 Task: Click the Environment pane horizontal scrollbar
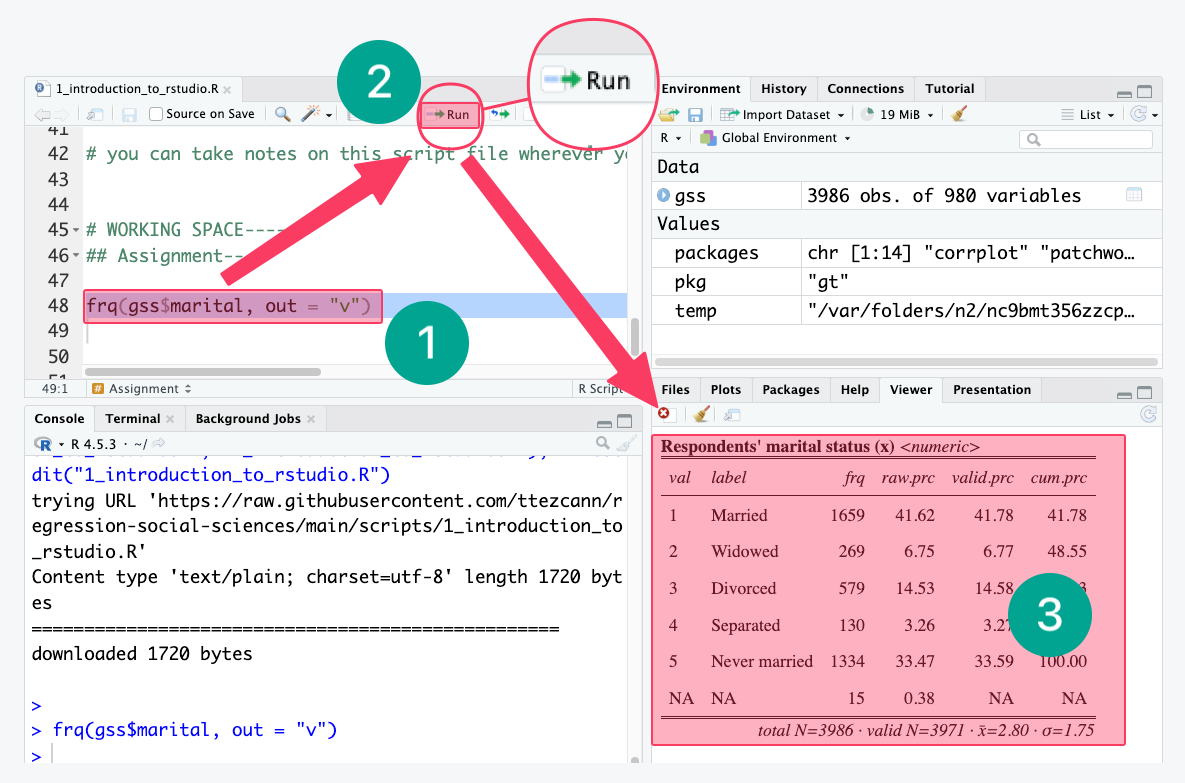[x=906, y=361]
